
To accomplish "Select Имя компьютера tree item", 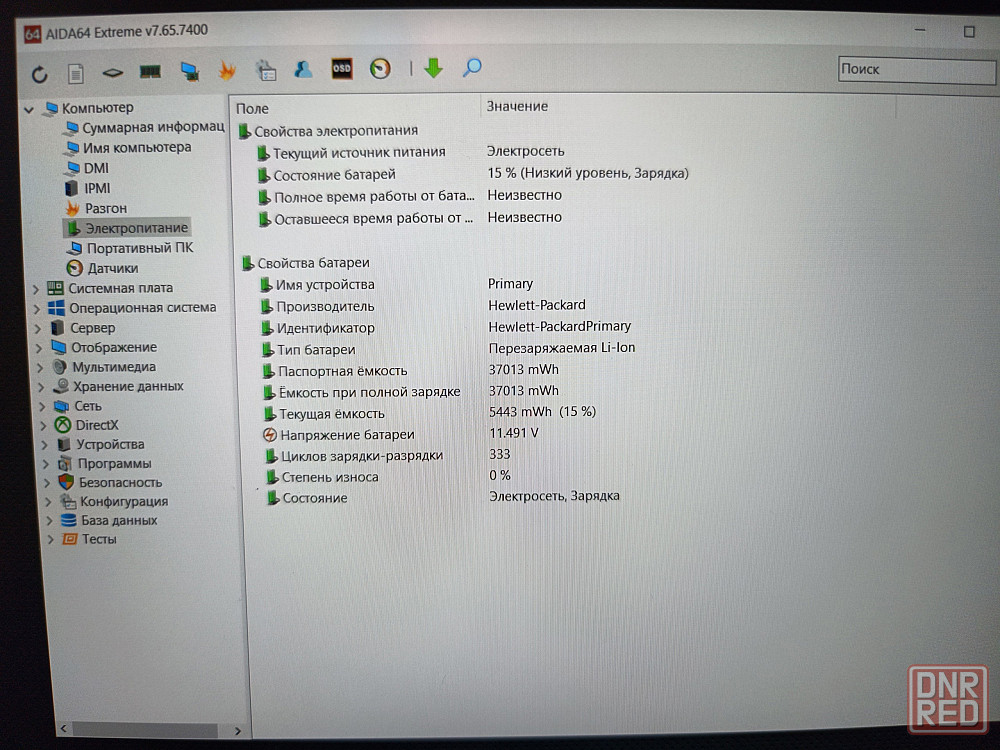I will tap(128, 147).
